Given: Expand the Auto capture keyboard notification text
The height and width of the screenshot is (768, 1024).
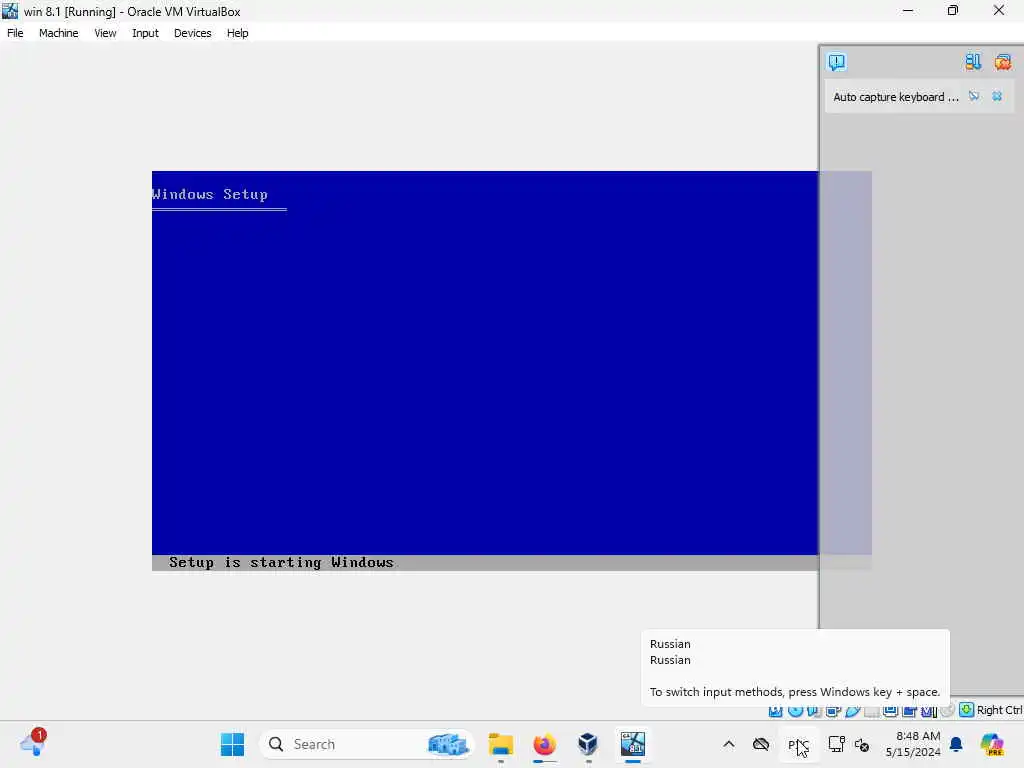Looking at the screenshot, I should coord(896,97).
